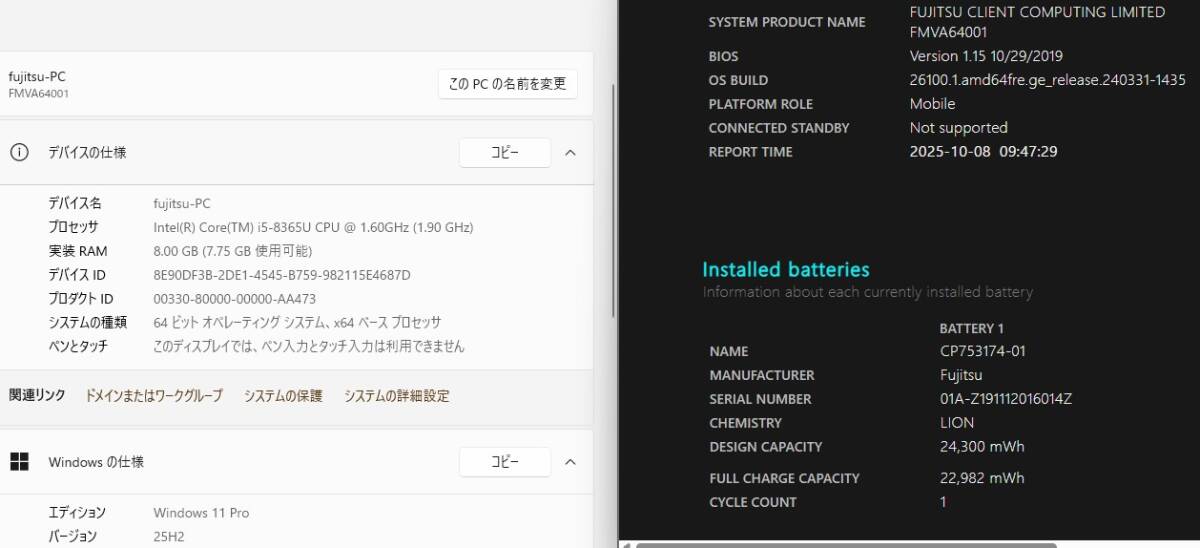Screen dimensions: 1200x548
Task: Select the full charge capacity 22,982 mWh
Action: click(x=982, y=478)
